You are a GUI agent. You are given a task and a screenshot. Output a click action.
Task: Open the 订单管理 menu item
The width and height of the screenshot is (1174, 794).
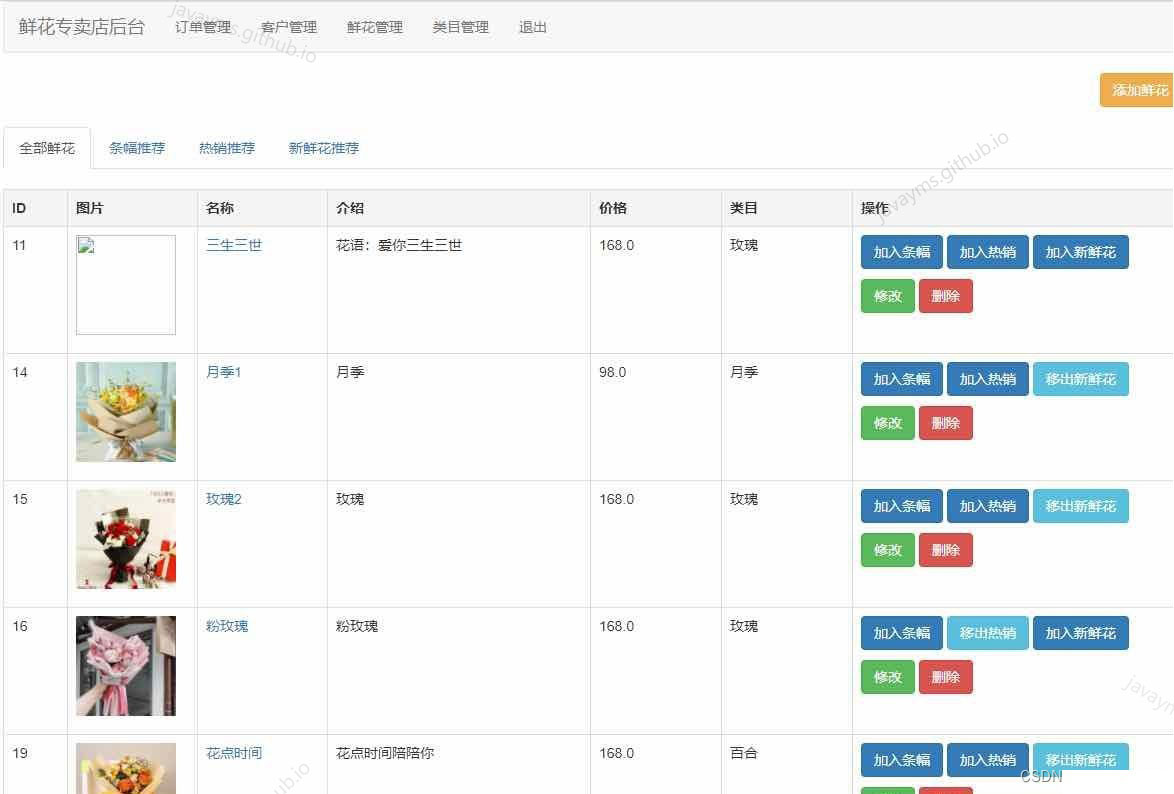tap(203, 27)
